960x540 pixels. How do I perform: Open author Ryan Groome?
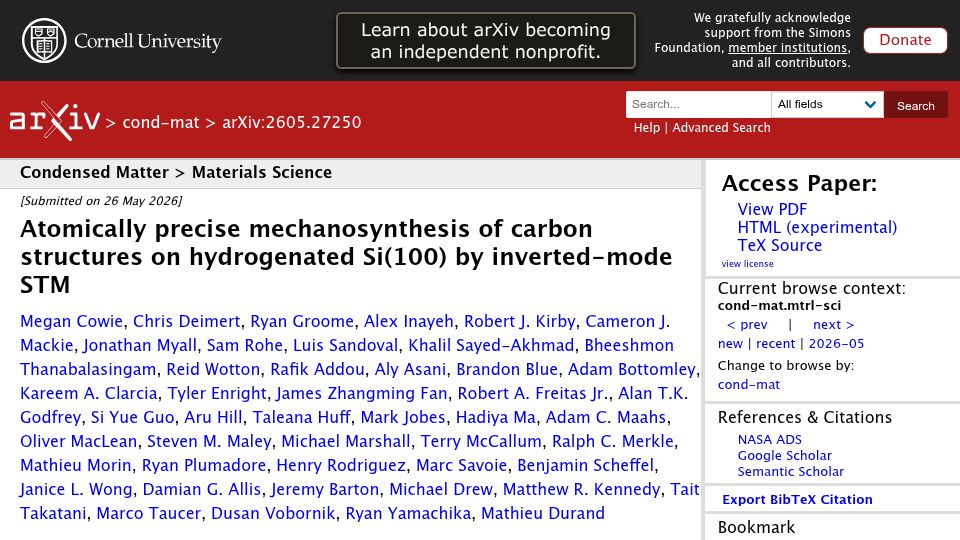tap(302, 321)
